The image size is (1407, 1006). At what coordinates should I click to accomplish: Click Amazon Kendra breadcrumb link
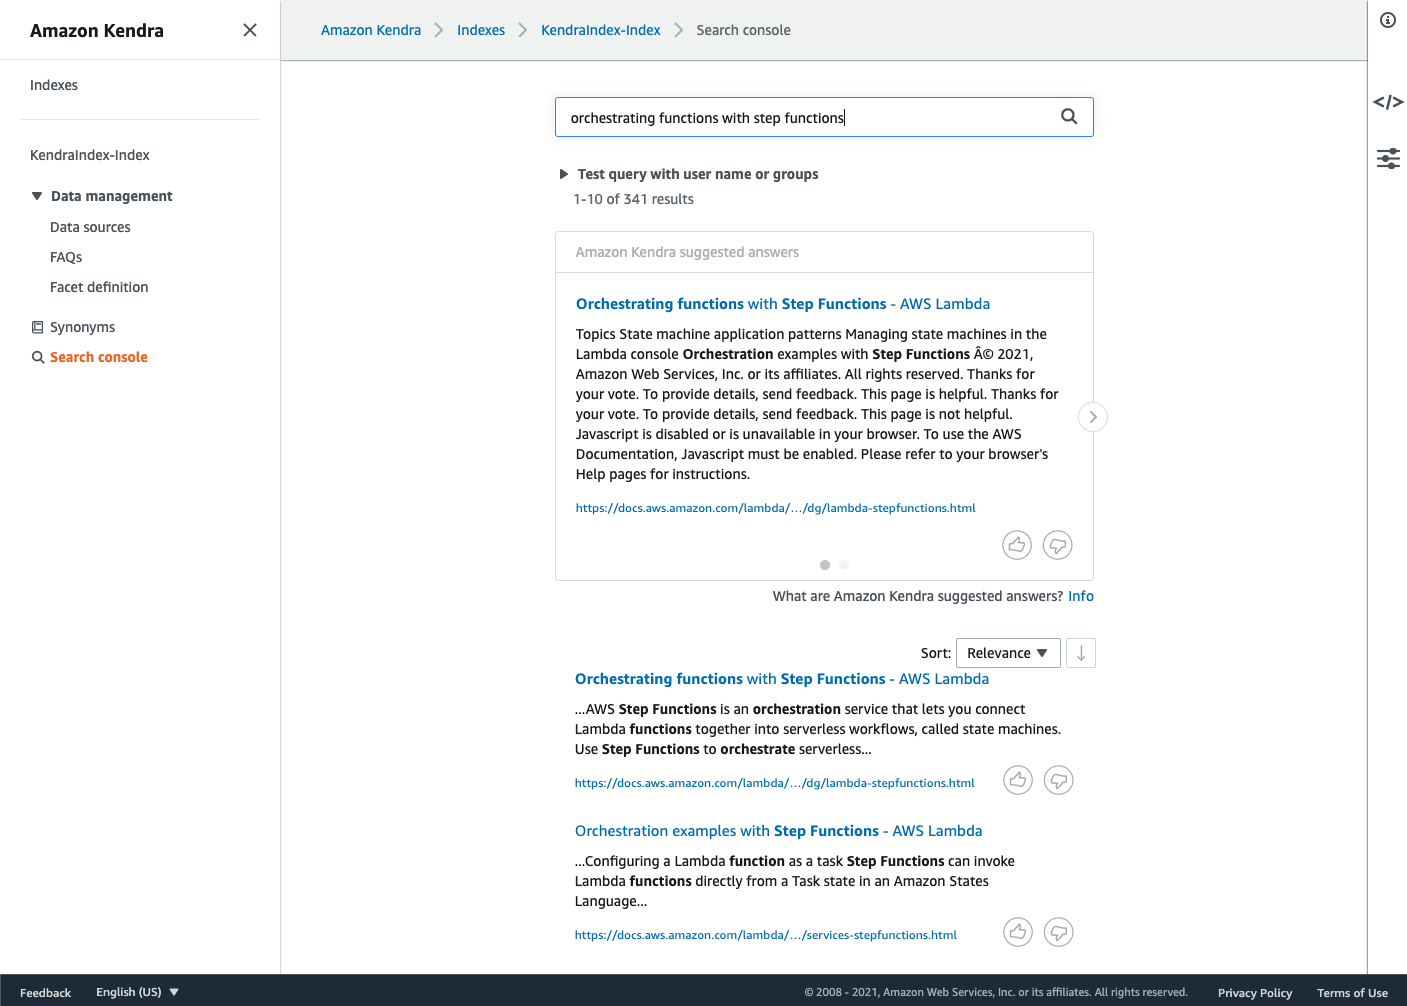(x=371, y=30)
